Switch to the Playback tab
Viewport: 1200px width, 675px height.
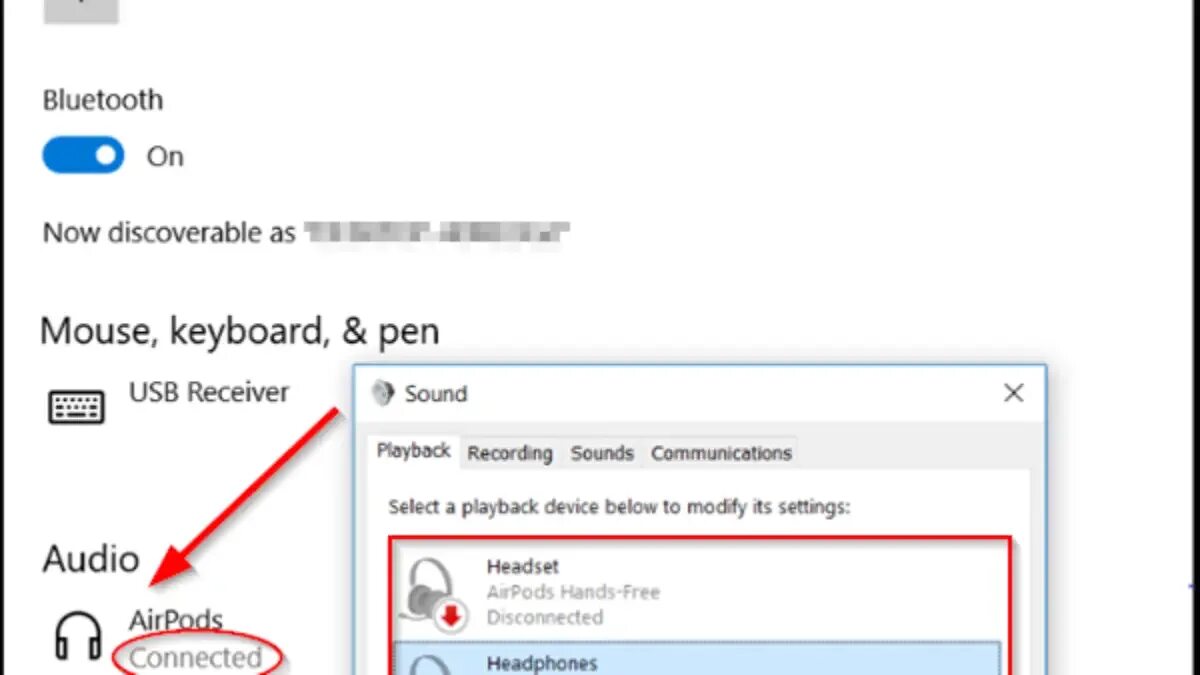coord(413,451)
